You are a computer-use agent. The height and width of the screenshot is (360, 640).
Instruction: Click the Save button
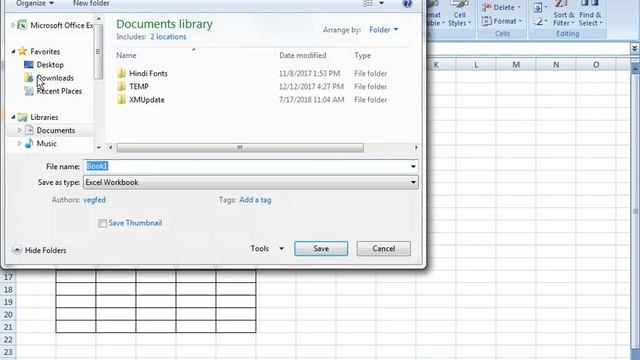pyautogui.click(x=321, y=249)
